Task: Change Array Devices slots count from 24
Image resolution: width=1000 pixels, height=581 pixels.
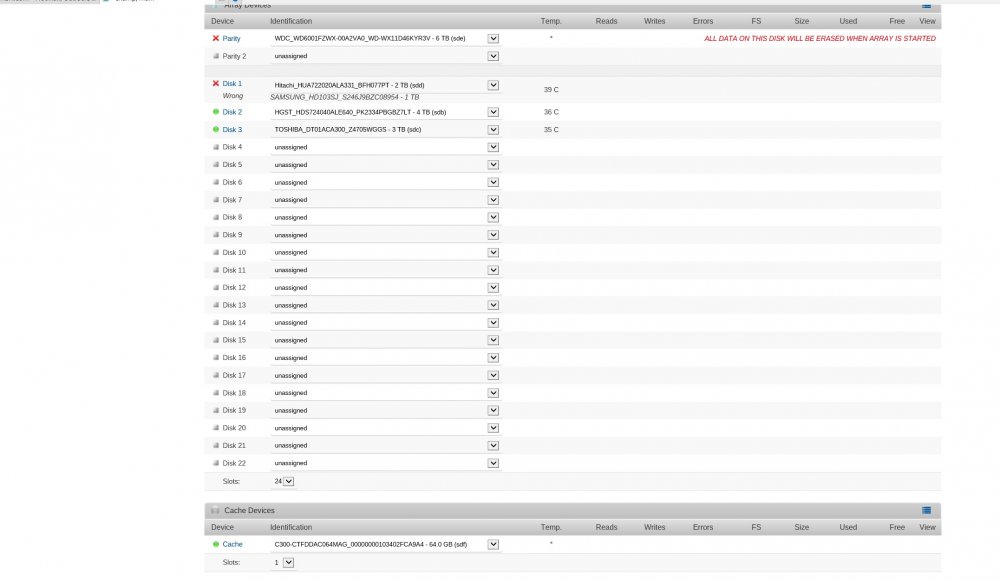Action: pyautogui.click(x=283, y=481)
